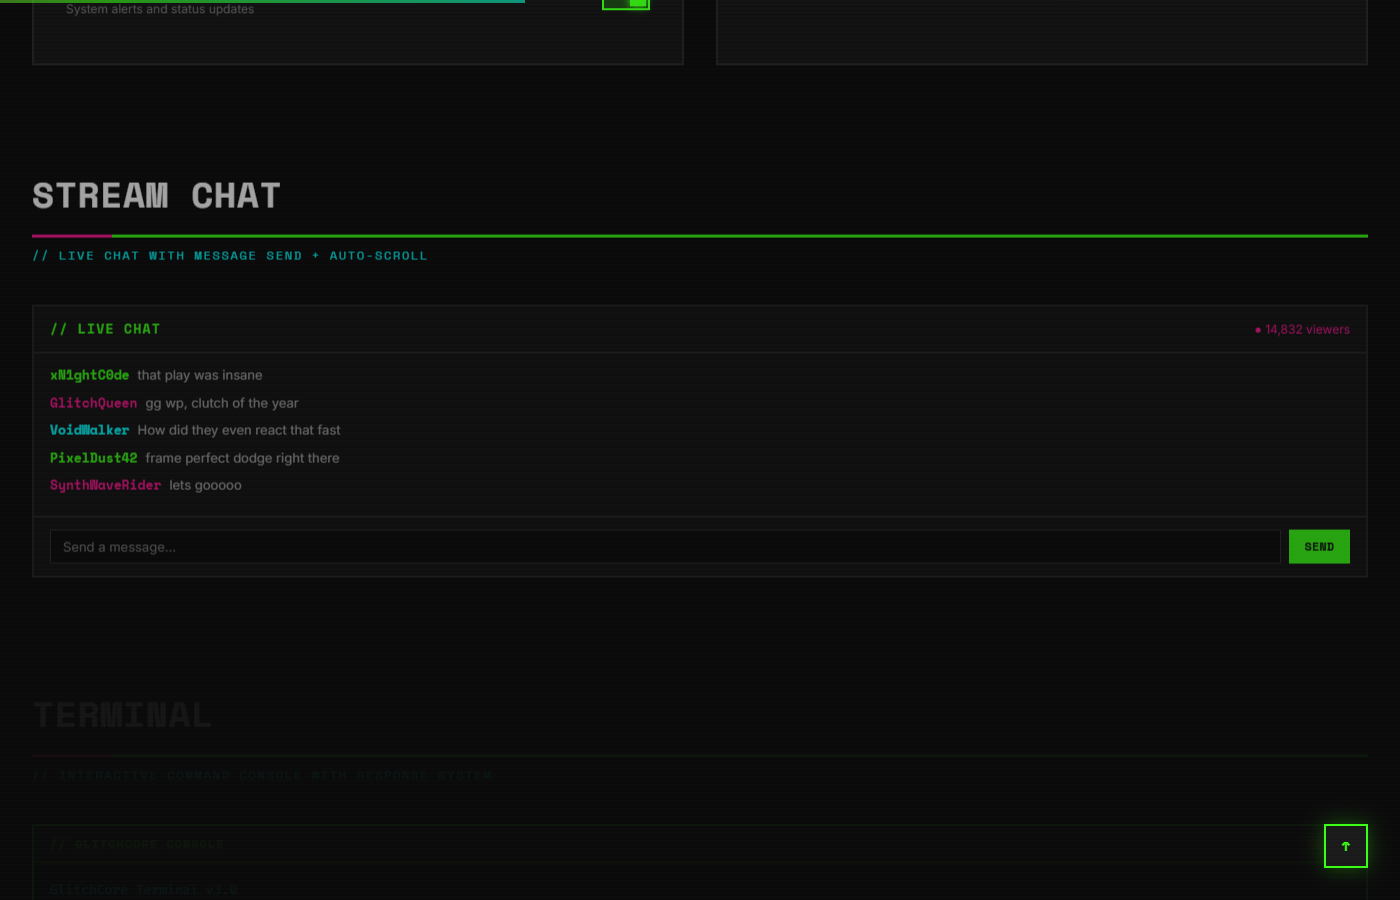Click the TERMINAL section heading
The width and height of the screenshot is (1400, 900).
pos(122,715)
